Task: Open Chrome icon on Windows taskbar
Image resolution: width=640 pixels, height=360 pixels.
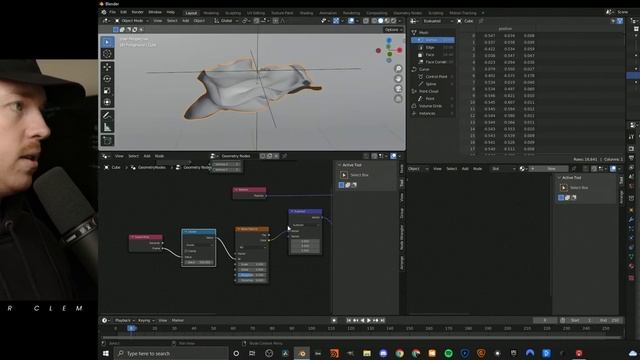Action: point(399,353)
